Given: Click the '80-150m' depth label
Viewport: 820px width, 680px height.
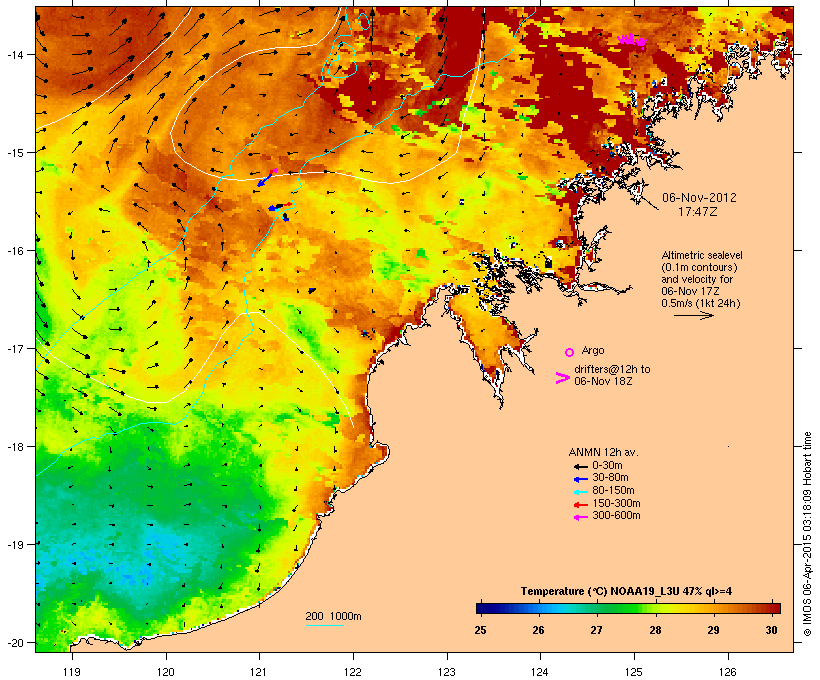Looking at the screenshot, I should [613, 491].
